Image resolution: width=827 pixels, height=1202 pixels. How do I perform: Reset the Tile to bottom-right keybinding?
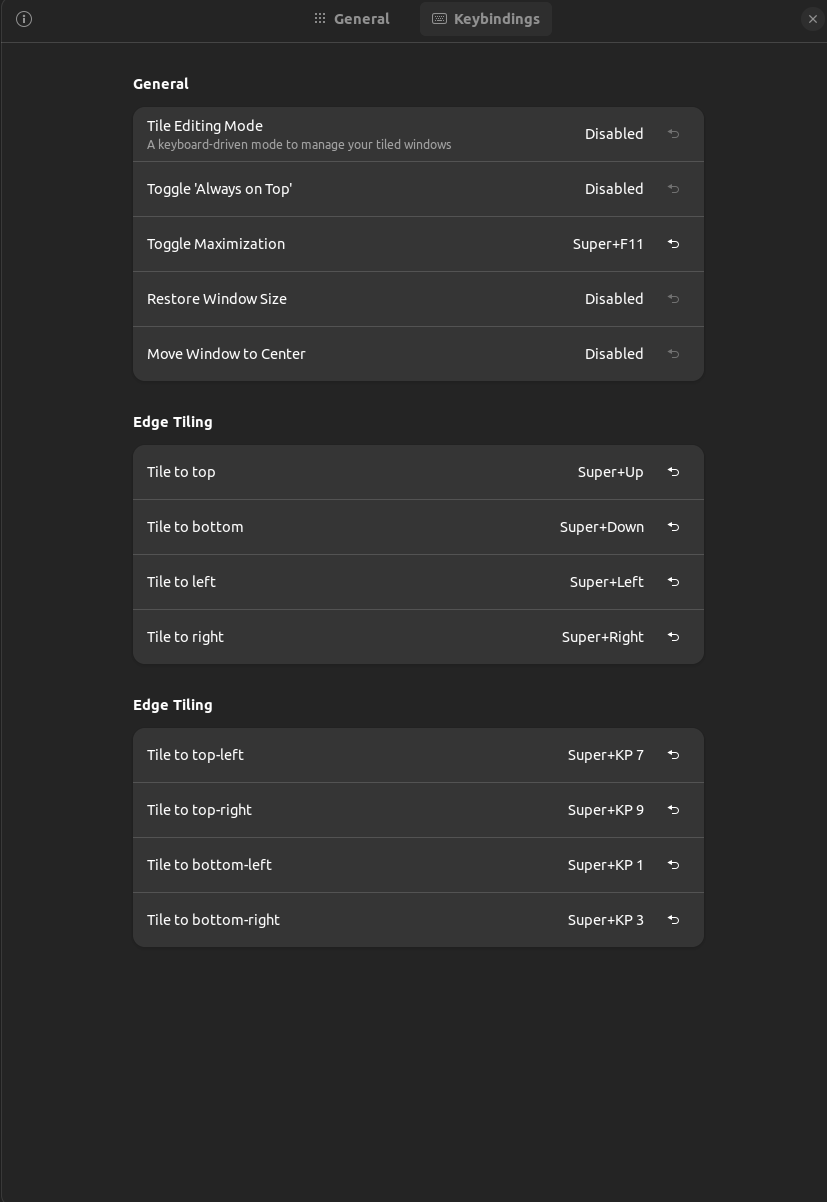(674, 920)
